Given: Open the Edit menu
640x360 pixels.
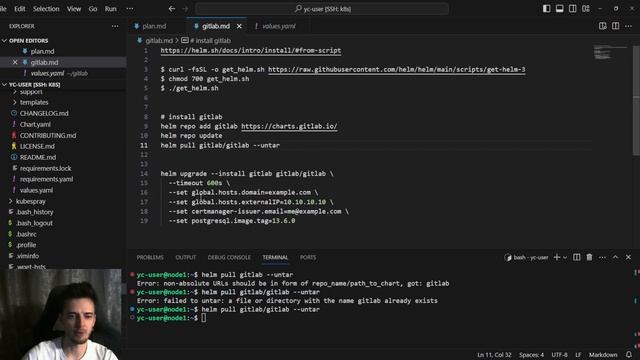Looking at the screenshot, I should click(x=20, y=9).
